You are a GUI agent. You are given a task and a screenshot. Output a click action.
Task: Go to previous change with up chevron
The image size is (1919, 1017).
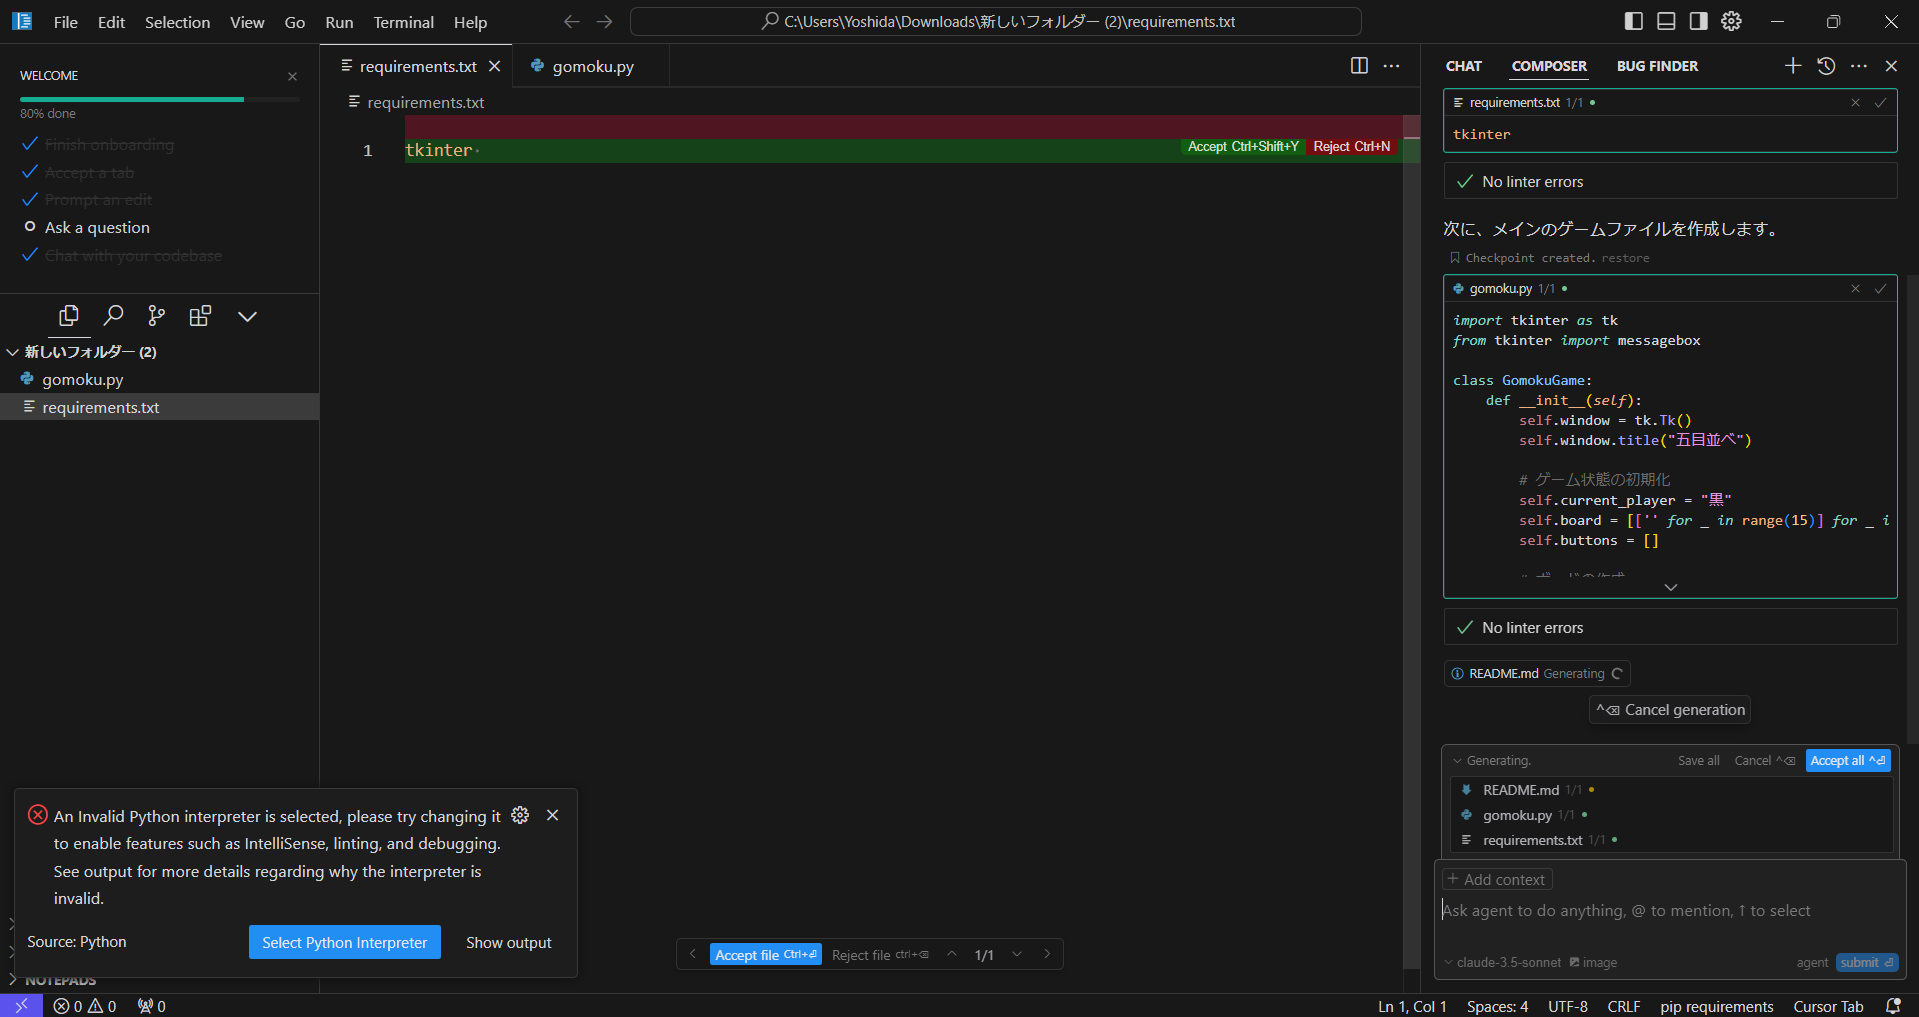tap(952, 954)
